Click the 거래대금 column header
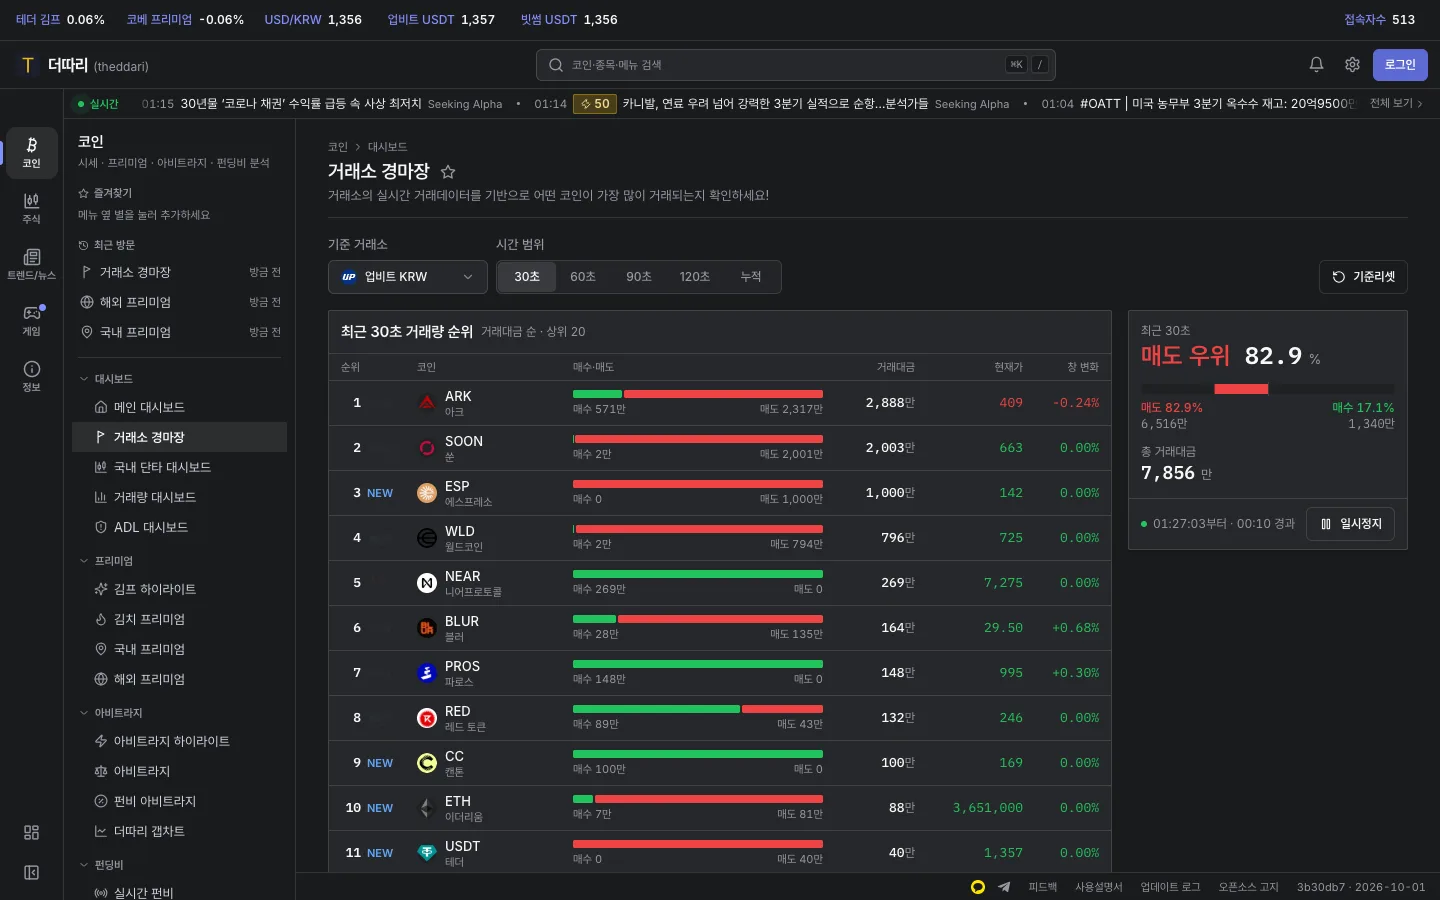Image resolution: width=1440 pixels, height=900 pixels. click(896, 367)
